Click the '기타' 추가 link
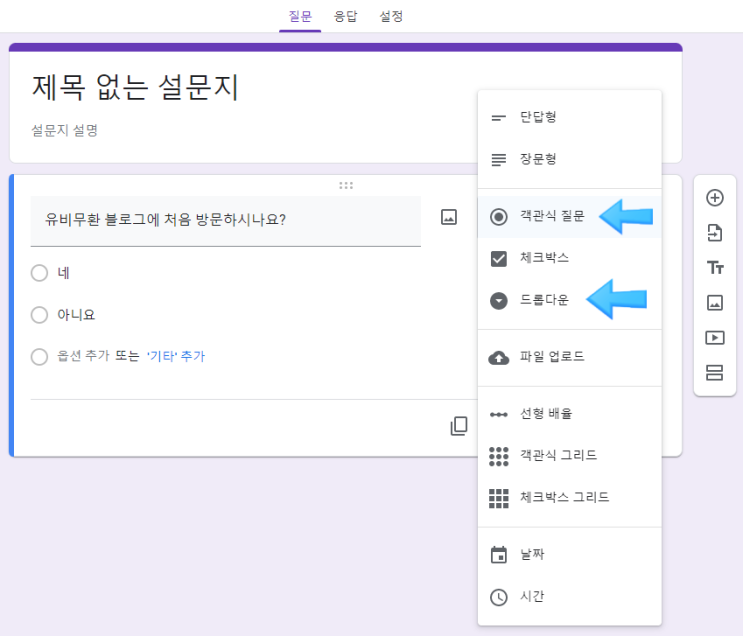Viewport: 743px width, 636px height. pos(175,356)
